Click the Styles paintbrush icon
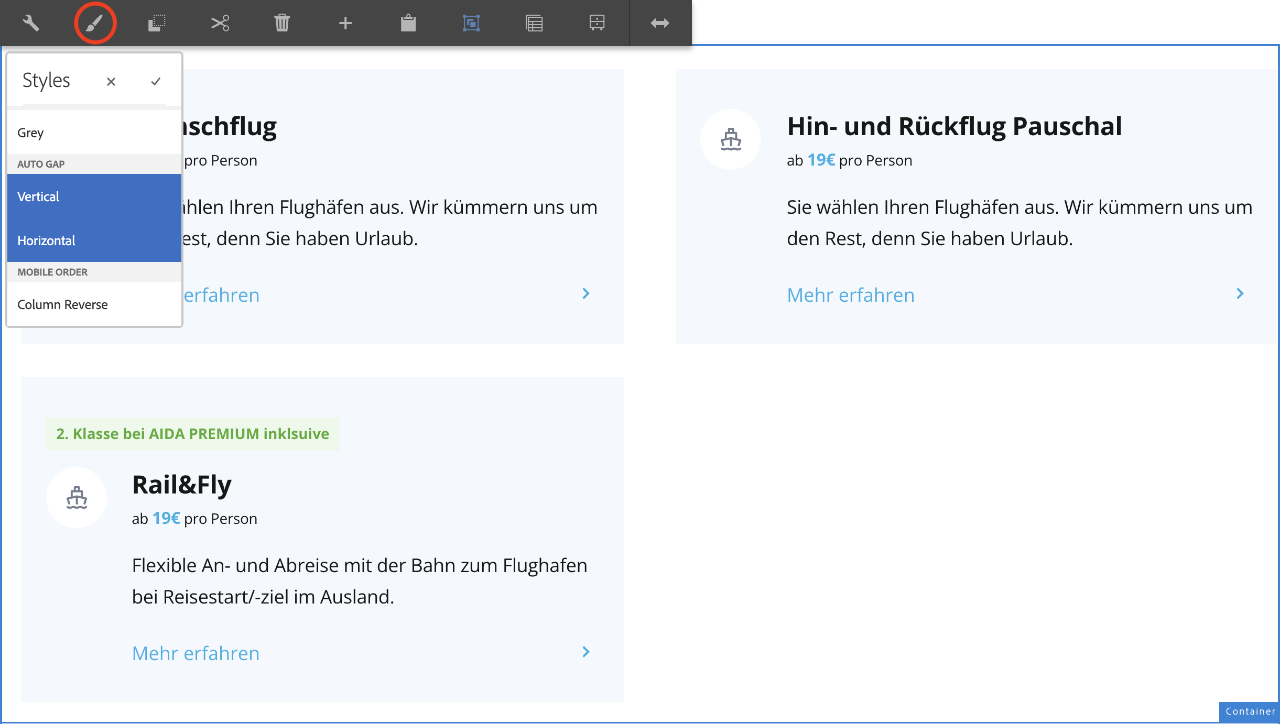The height and width of the screenshot is (724, 1280). 96,23
